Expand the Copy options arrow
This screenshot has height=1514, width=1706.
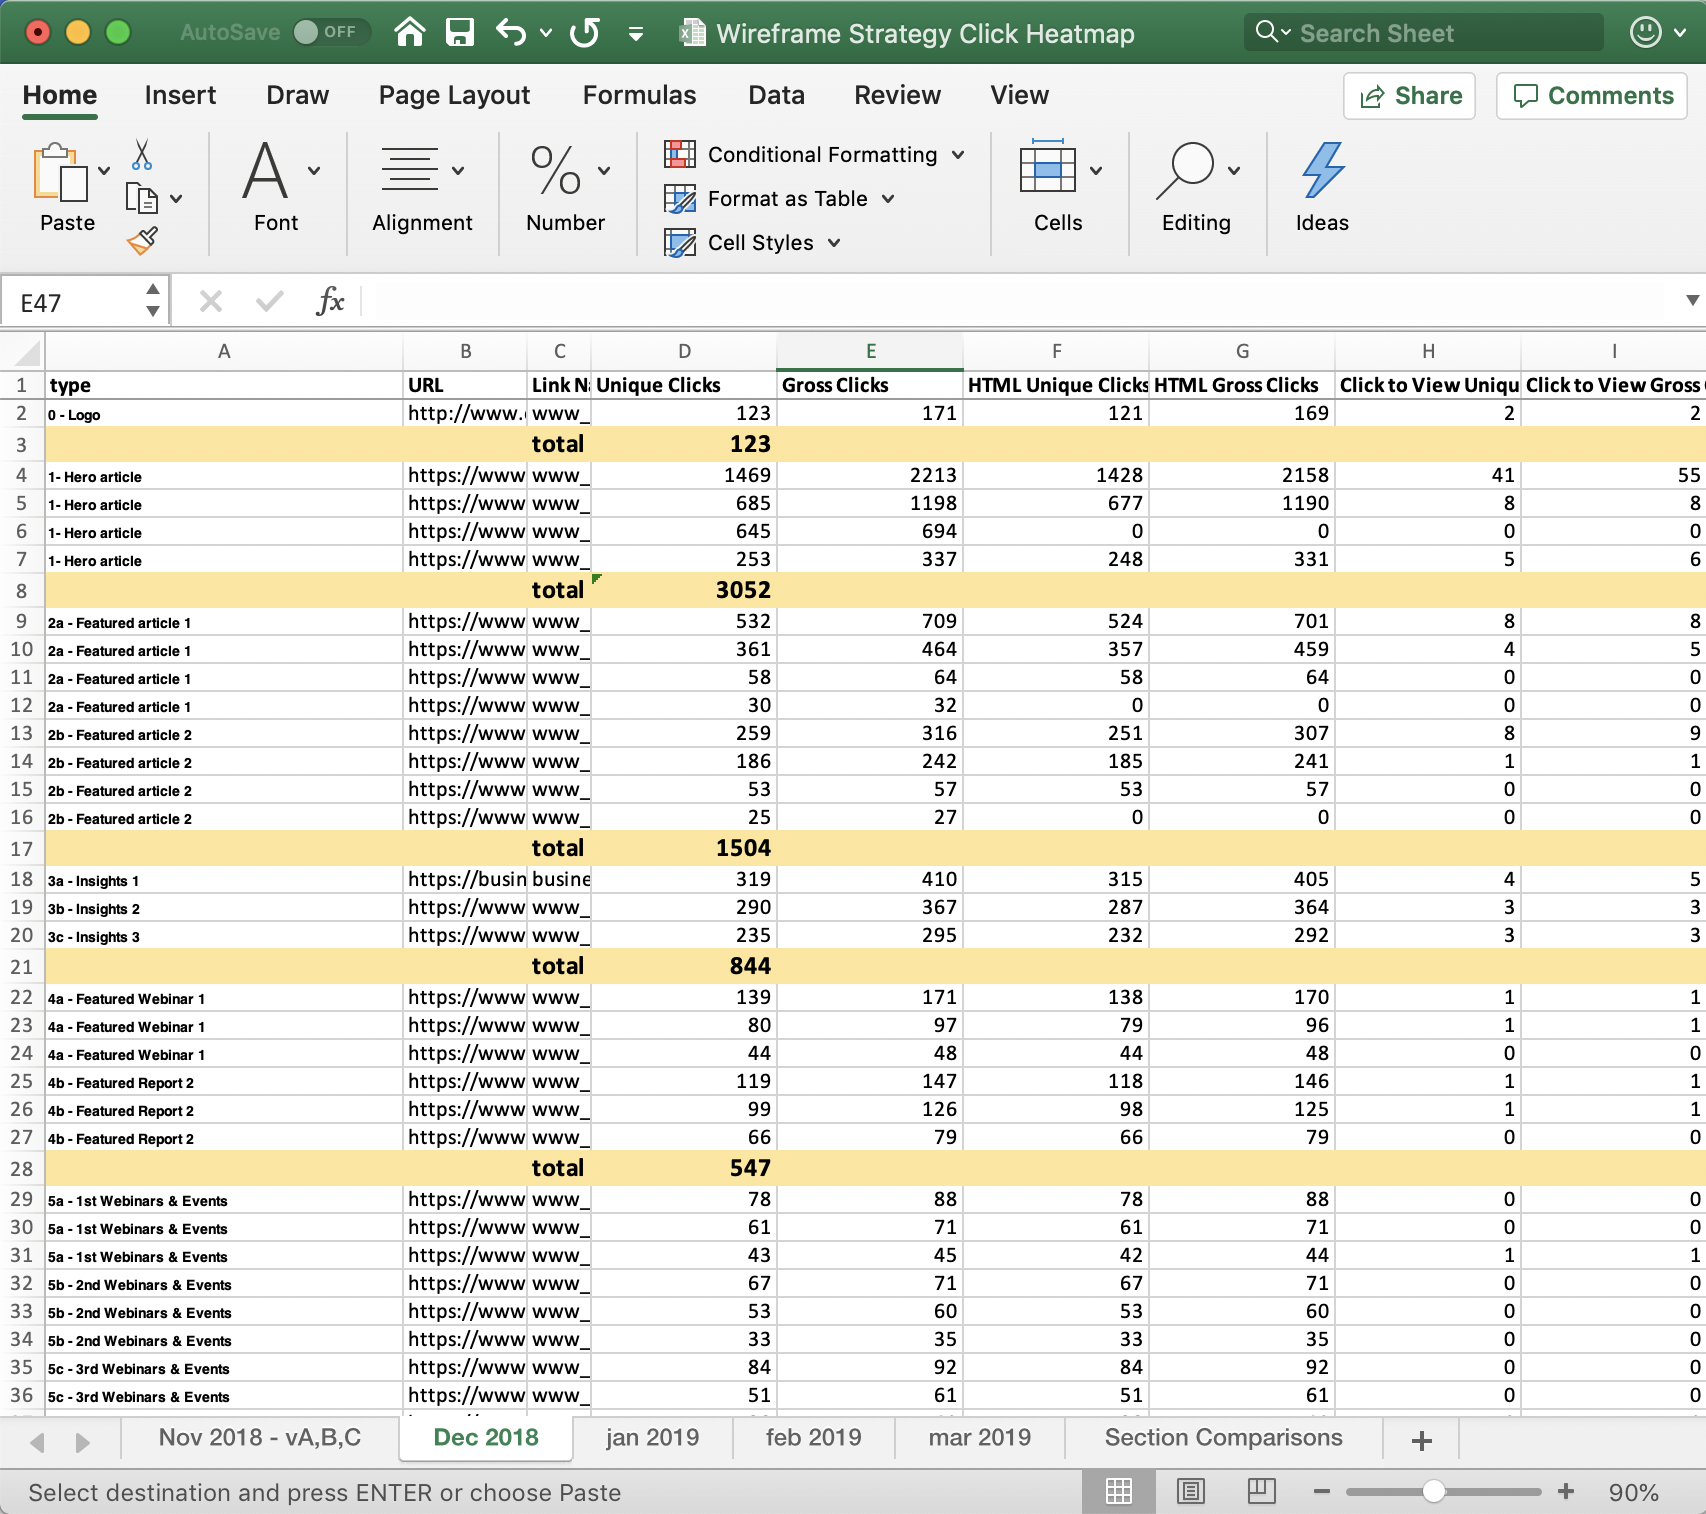tap(176, 198)
